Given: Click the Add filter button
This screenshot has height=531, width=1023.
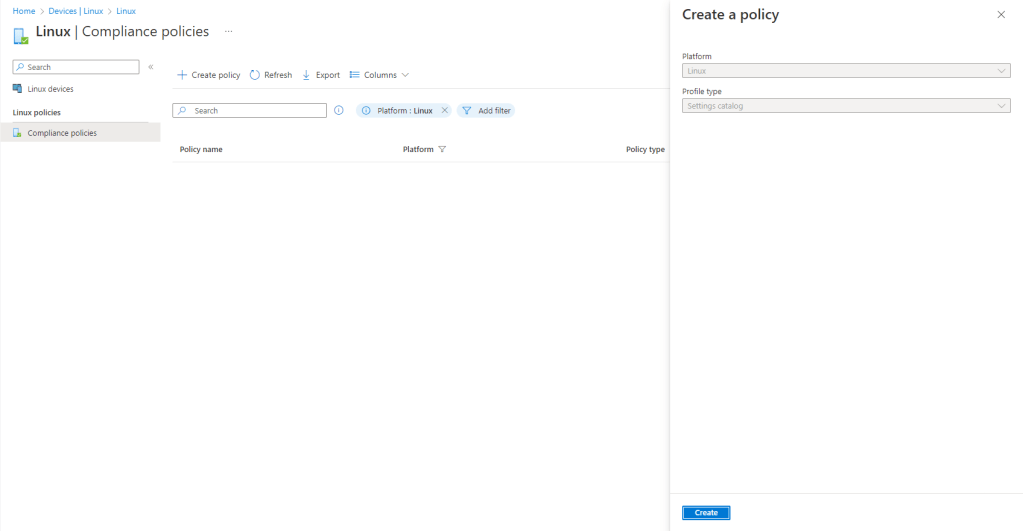Looking at the screenshot, I should click(x=486, y=111).
